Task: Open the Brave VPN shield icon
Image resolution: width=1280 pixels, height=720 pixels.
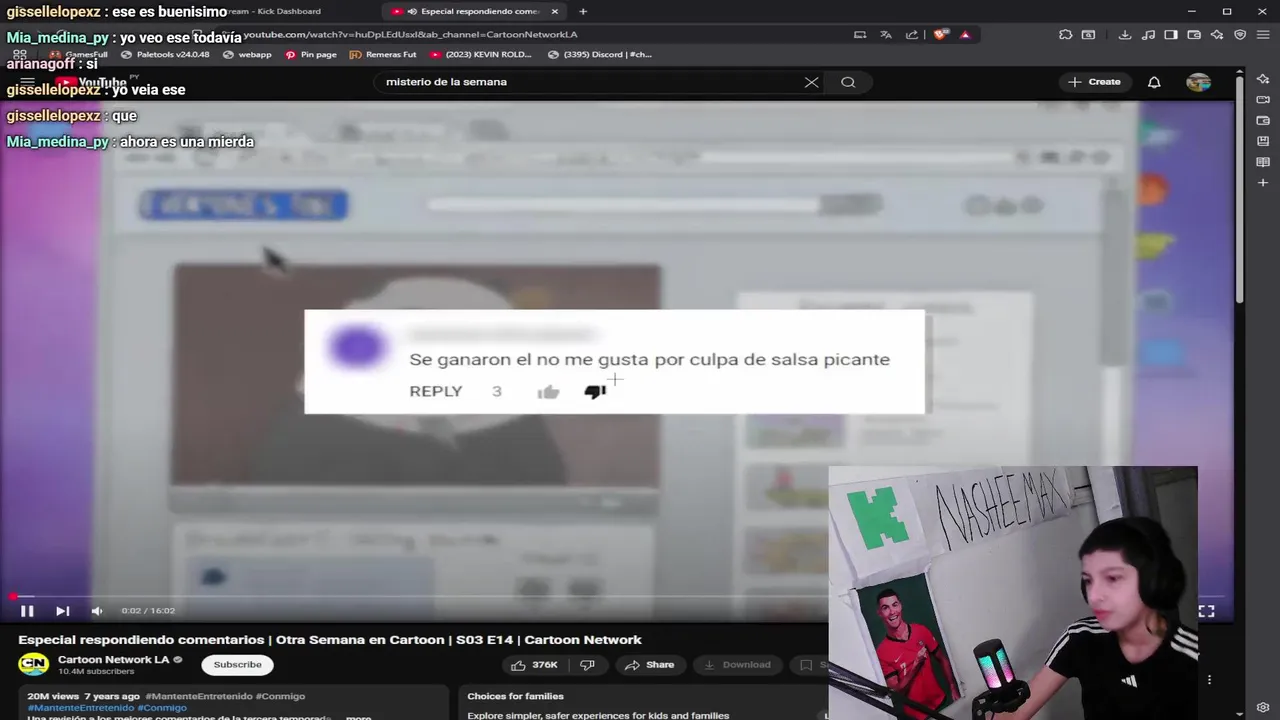Action: [x=1240, y=34]
